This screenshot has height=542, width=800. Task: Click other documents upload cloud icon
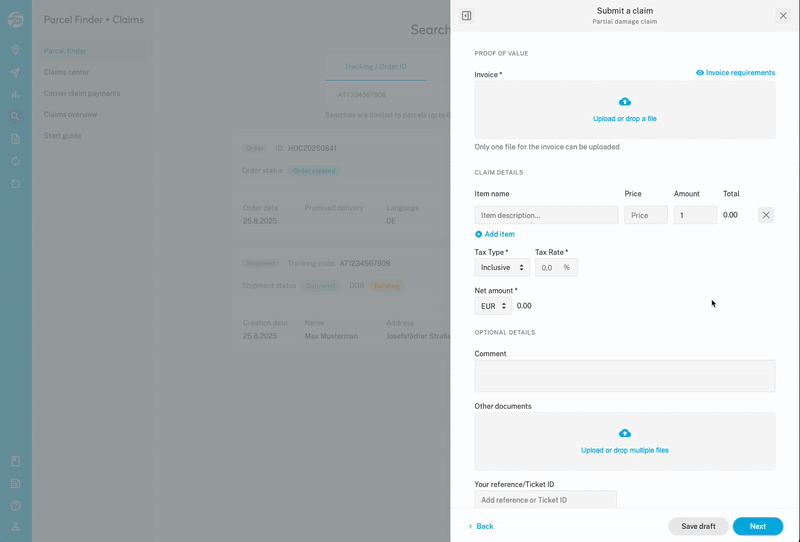click(624, 433)
